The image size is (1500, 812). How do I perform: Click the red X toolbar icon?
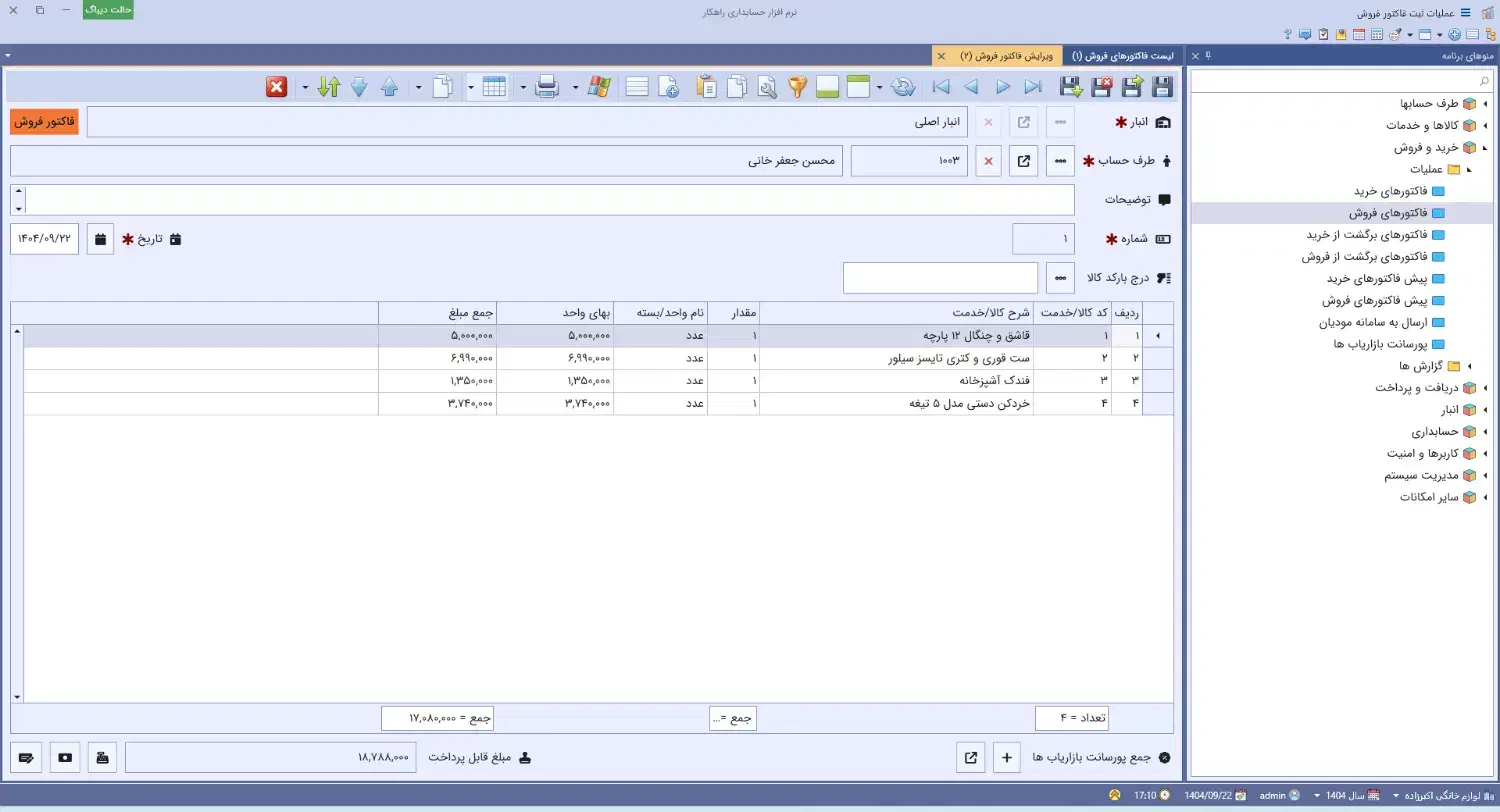(276, 87)
